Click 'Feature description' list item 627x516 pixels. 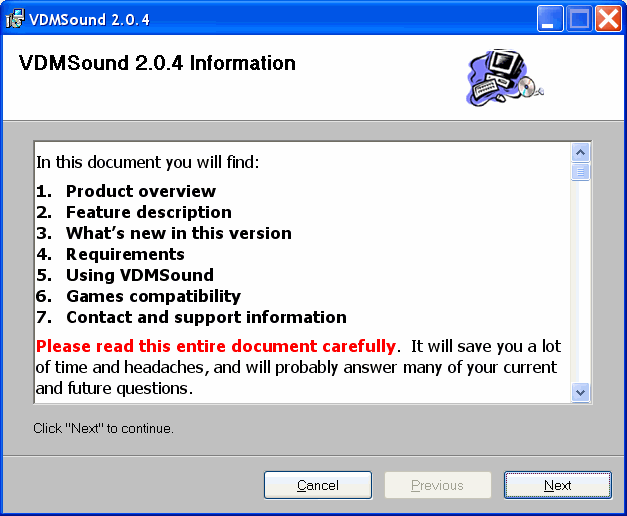149,212
